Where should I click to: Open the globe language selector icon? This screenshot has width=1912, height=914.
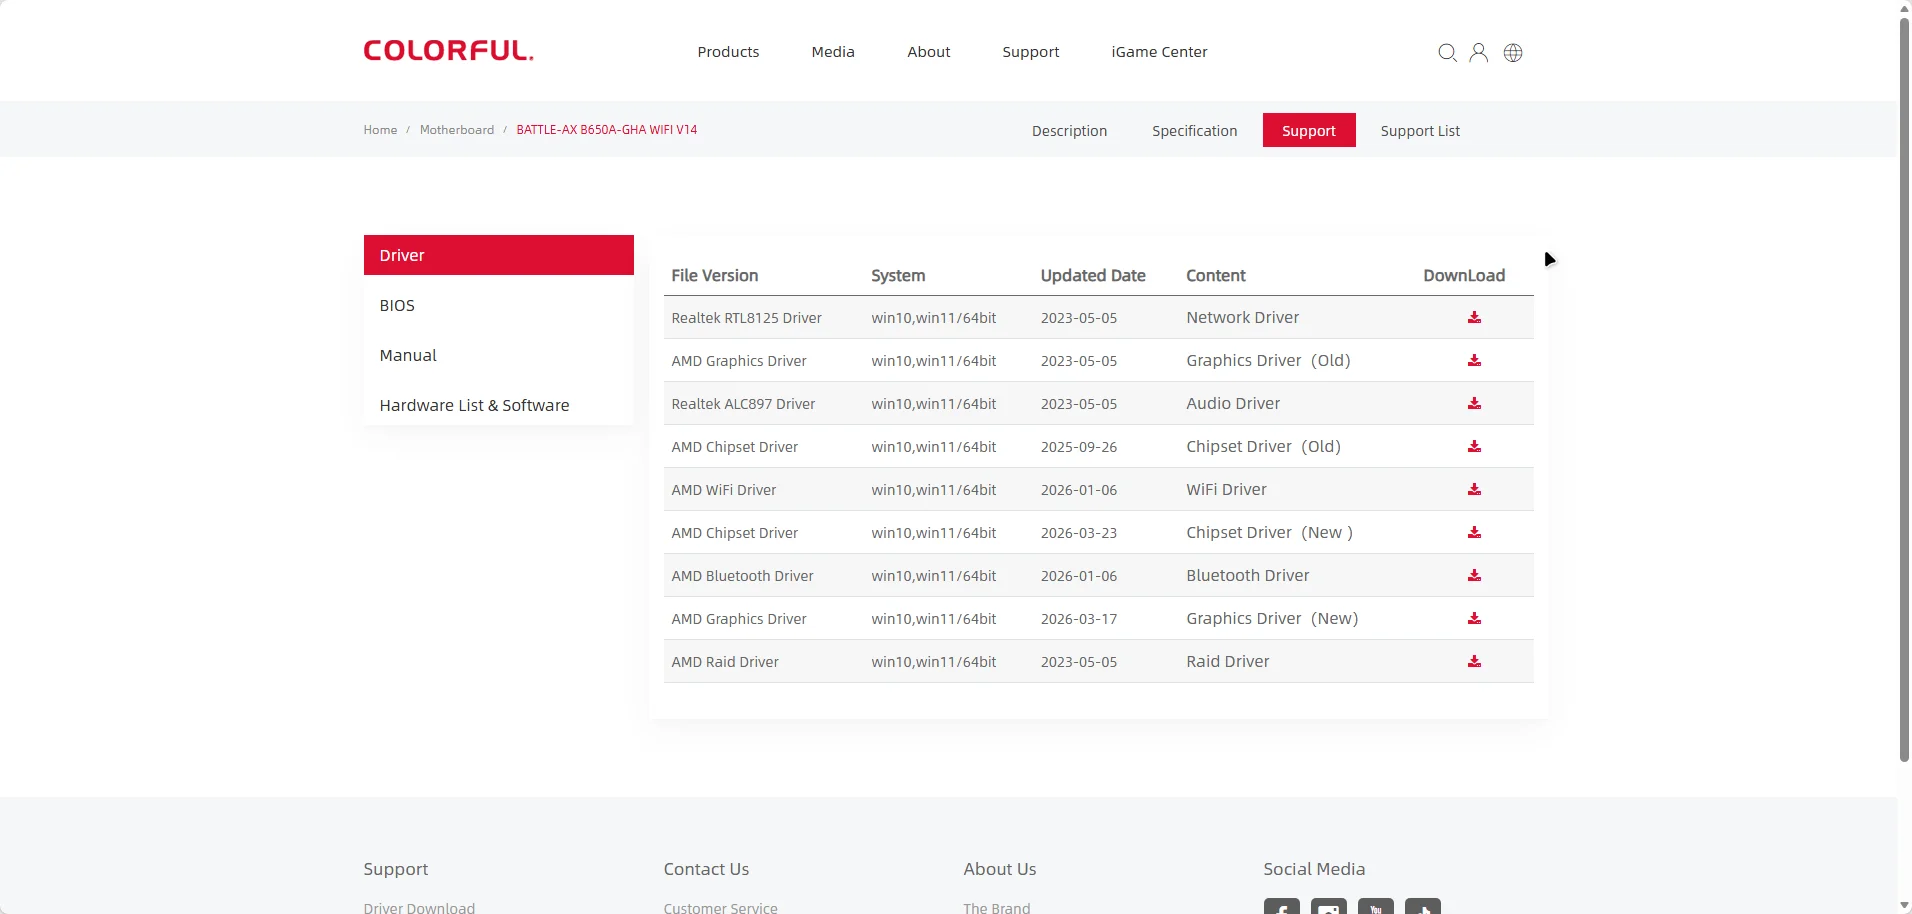click(1513, 53)
